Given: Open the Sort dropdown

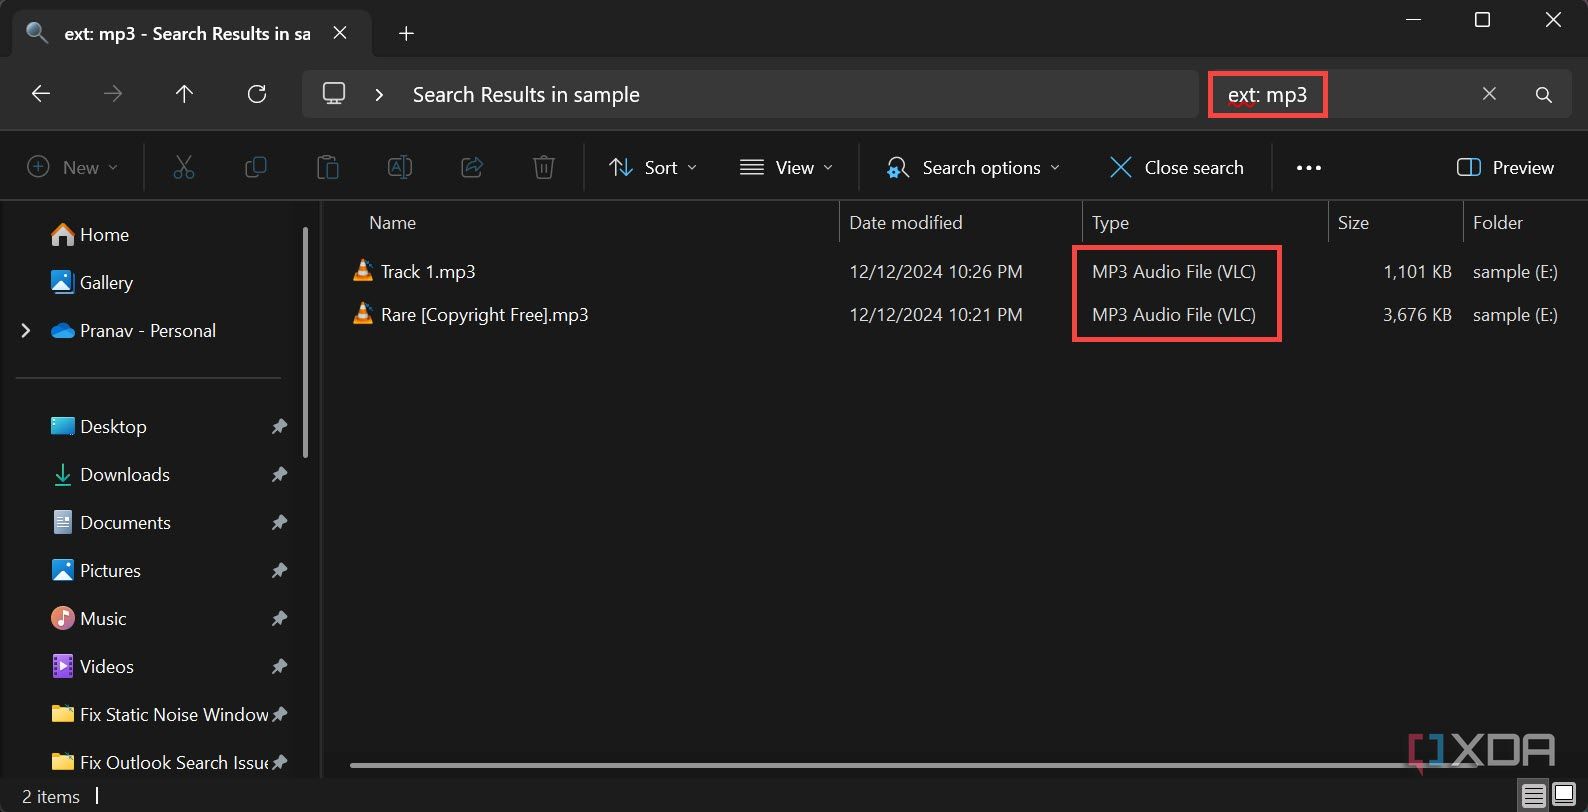Looking at the screenshot, I should 653,168.
